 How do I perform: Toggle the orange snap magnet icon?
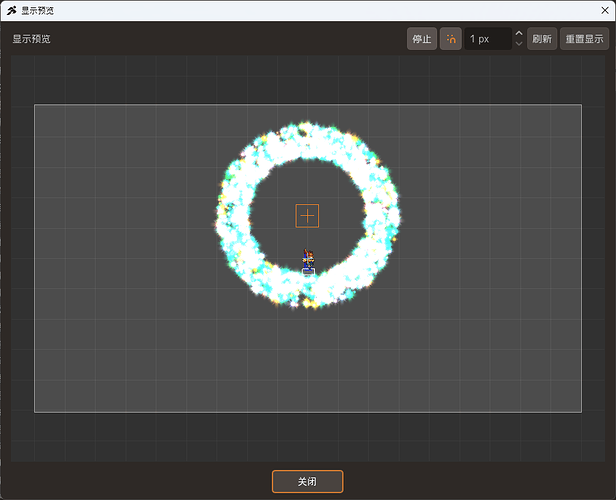[451, 39]
